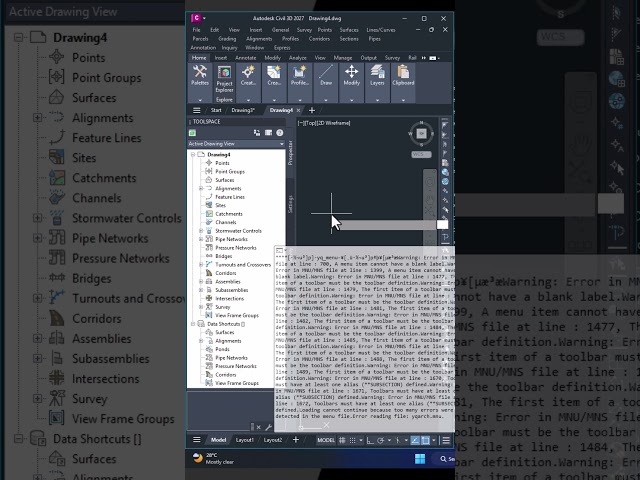Expand the Palettes panel dropdown arrow
The width and height of the screenshot is (640, 480).
tap(200, 100)
